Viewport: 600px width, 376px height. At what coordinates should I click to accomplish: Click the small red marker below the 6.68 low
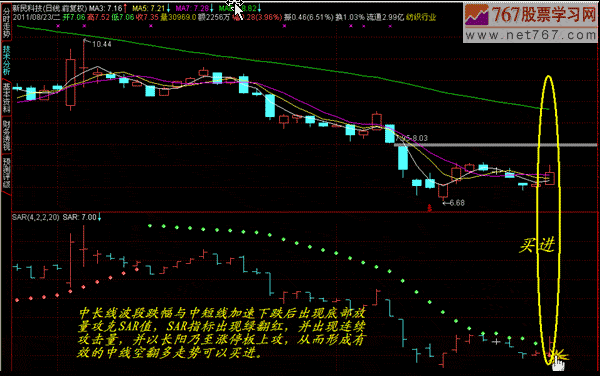[429, 208]
